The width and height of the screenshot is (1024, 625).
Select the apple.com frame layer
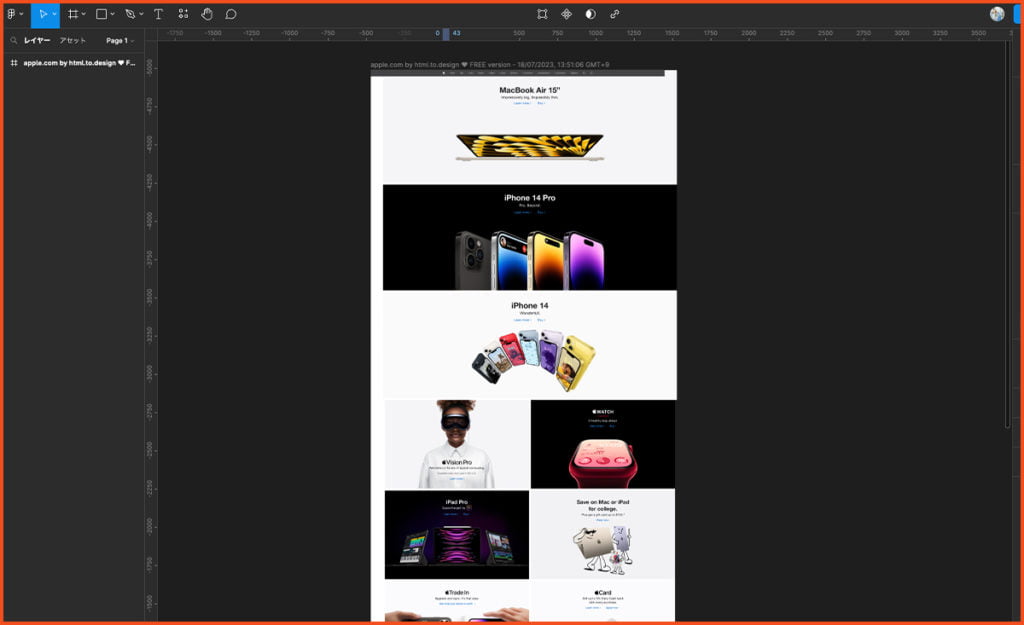tap(78, 63)
